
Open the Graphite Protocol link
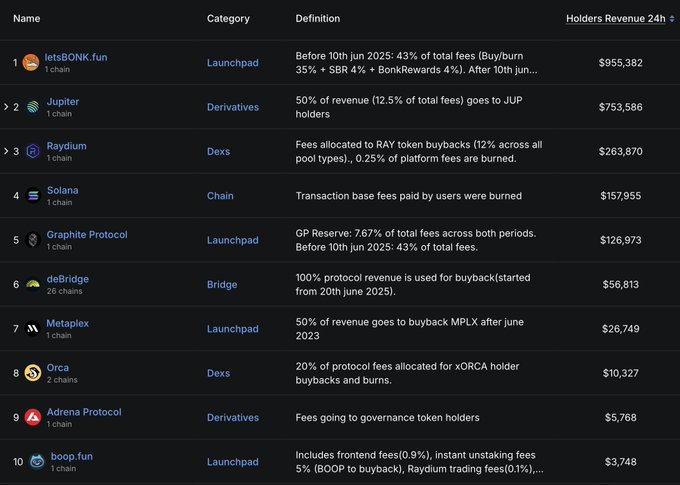pos(87,235)
